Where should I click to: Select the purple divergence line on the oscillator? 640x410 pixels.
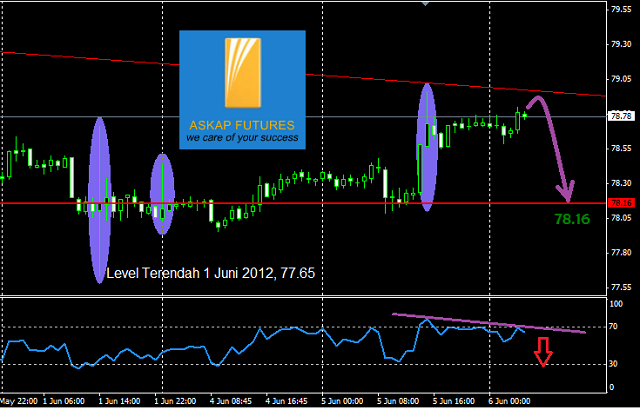(490, 322)
